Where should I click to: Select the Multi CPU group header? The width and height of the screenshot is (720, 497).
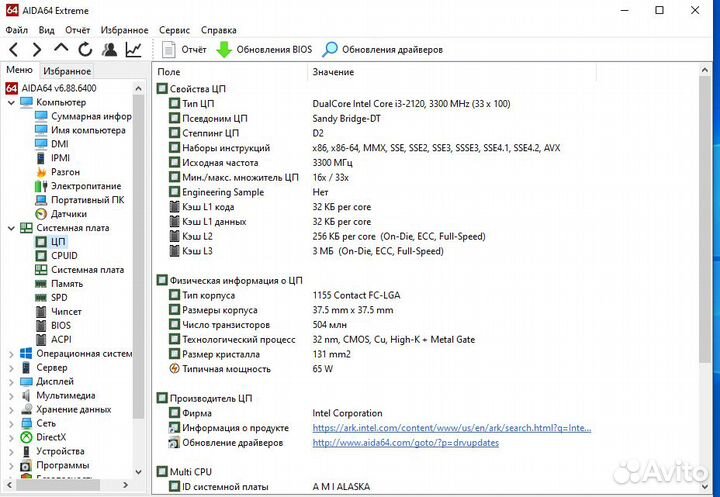pyautogui.click(x=184, y=472)
